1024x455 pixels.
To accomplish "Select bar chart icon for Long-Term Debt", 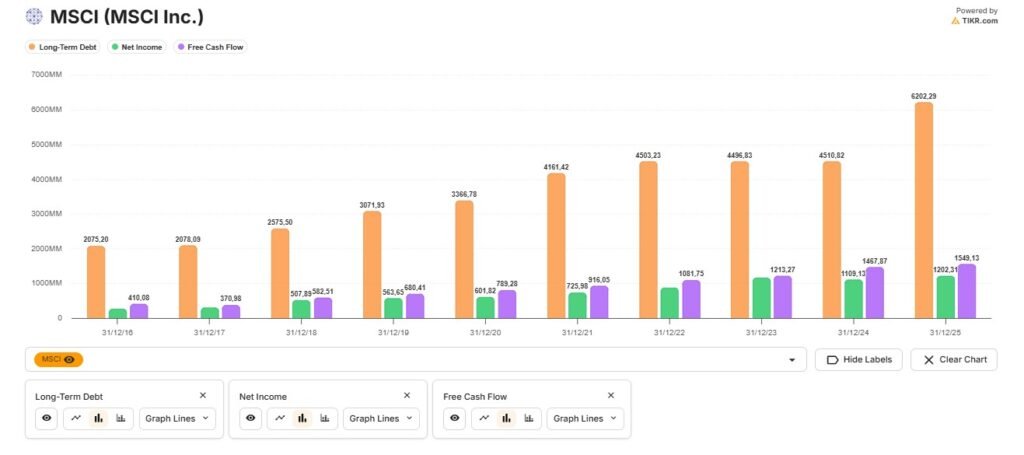I will point(99,418).
